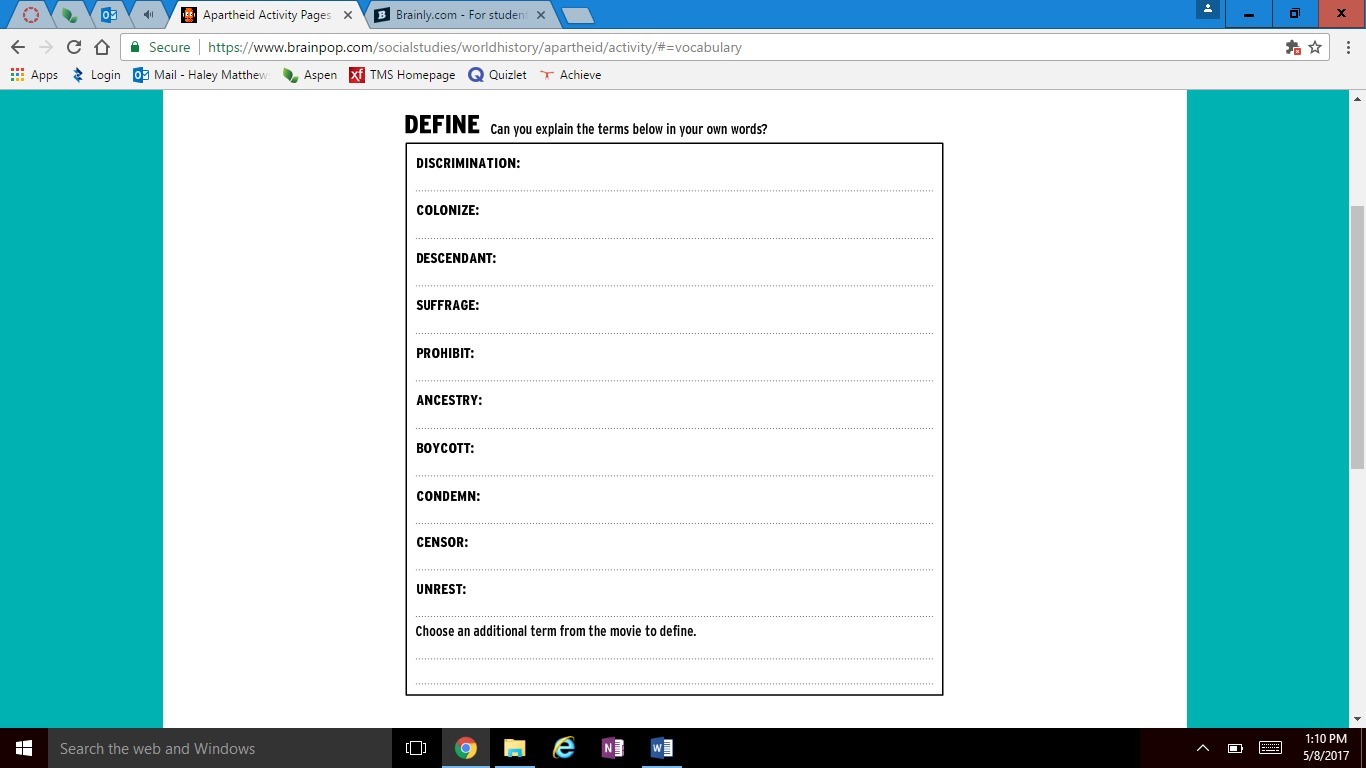
Task: Switch to the red circle pinned tab
Action: 31,15
